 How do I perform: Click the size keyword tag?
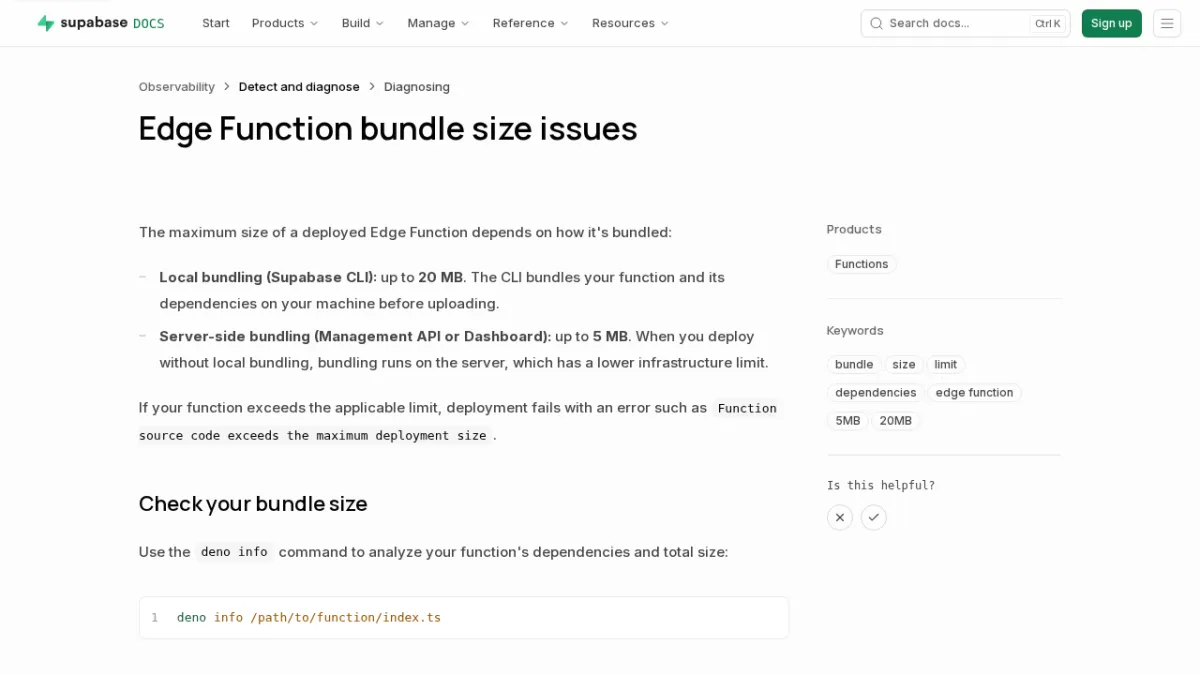pos(904,365)
